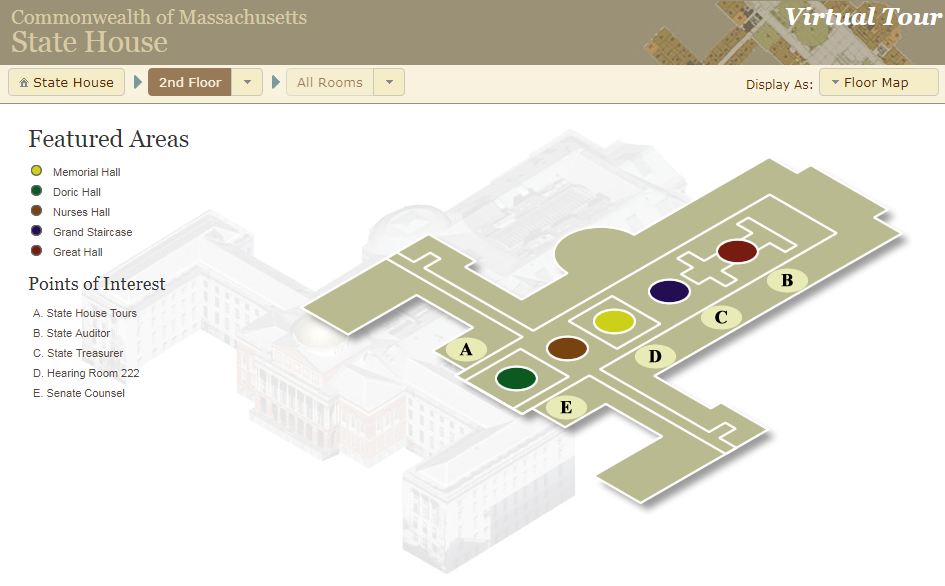Open E. Senate Counsel link

[79, 392]
